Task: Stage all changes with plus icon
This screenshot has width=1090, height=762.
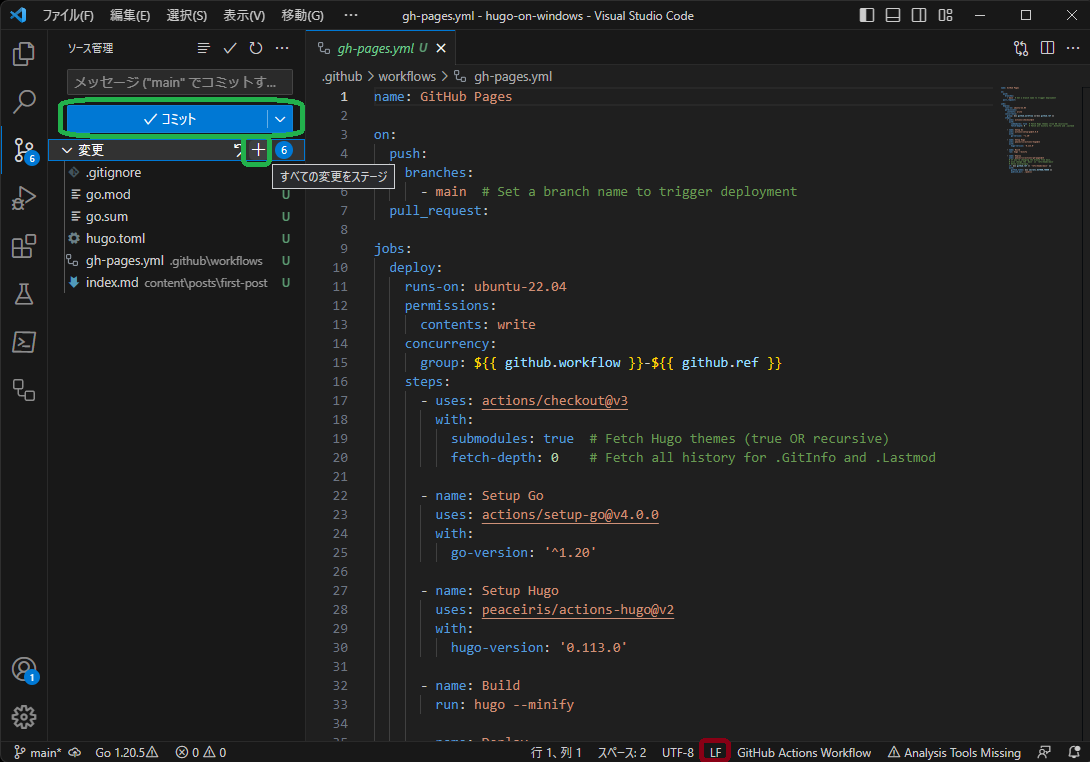Action: coord(258,149)
